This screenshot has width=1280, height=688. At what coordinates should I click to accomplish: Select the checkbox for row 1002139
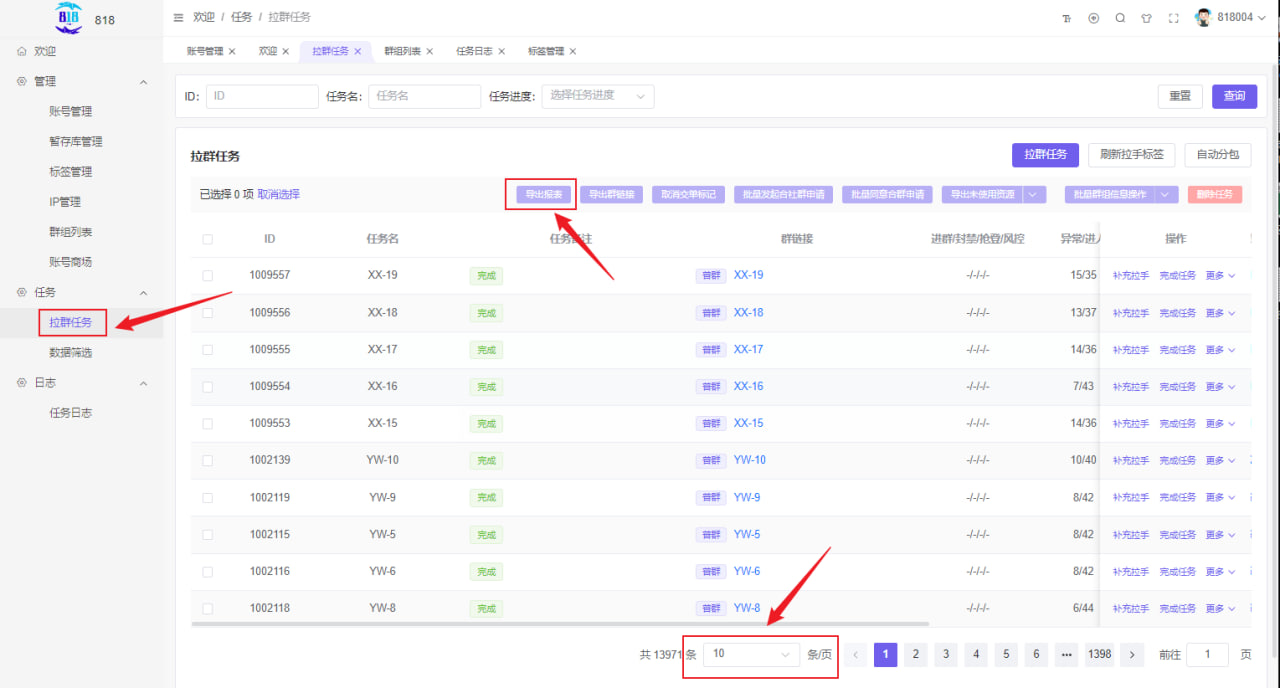coord(208,460)
